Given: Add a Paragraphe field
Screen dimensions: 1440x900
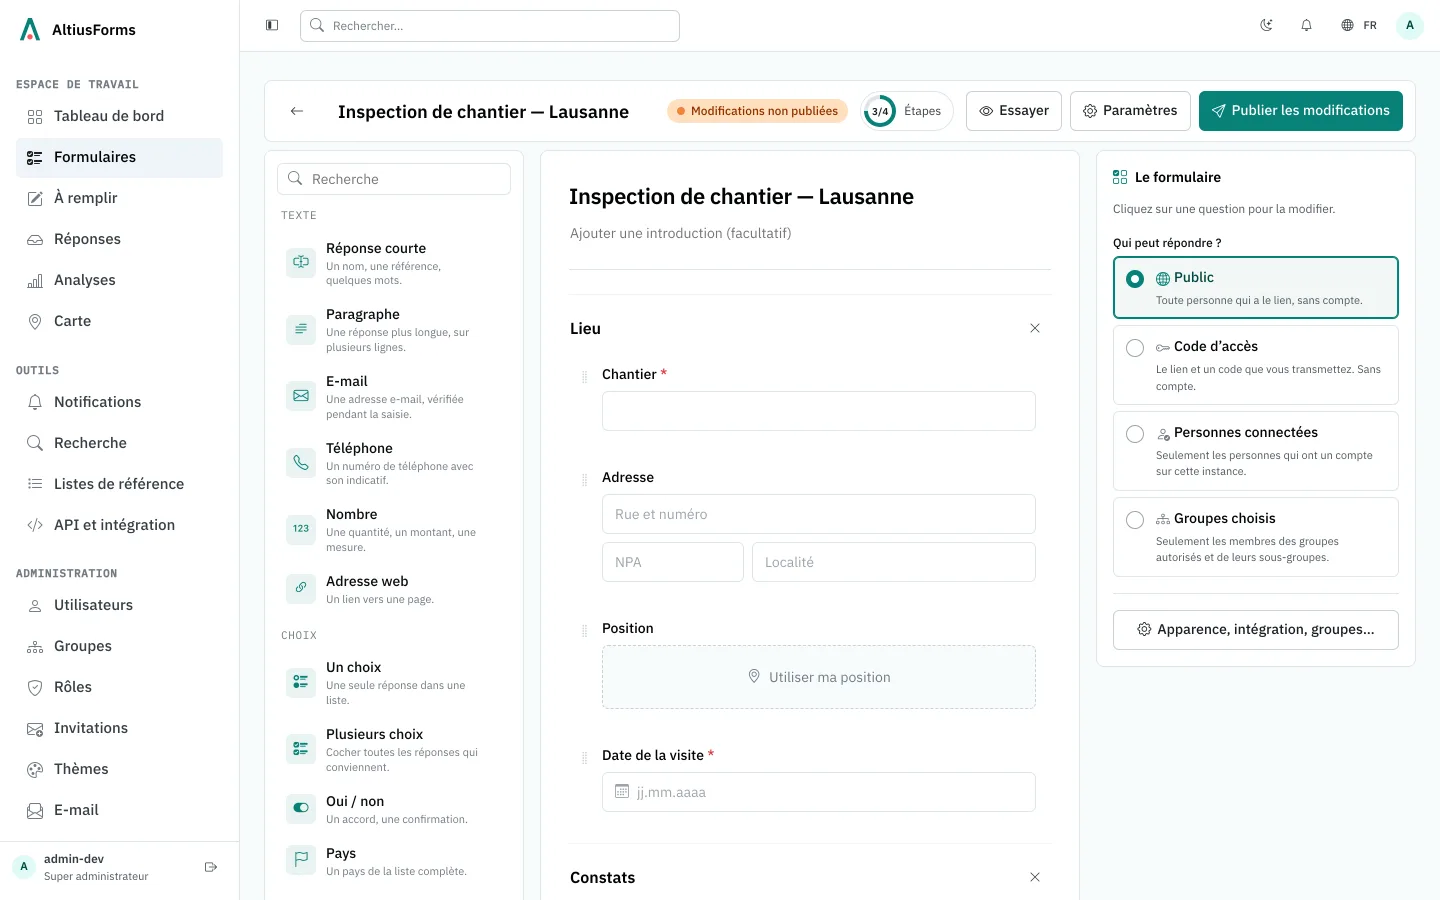Looking at the screenshot, I should 394,330.
